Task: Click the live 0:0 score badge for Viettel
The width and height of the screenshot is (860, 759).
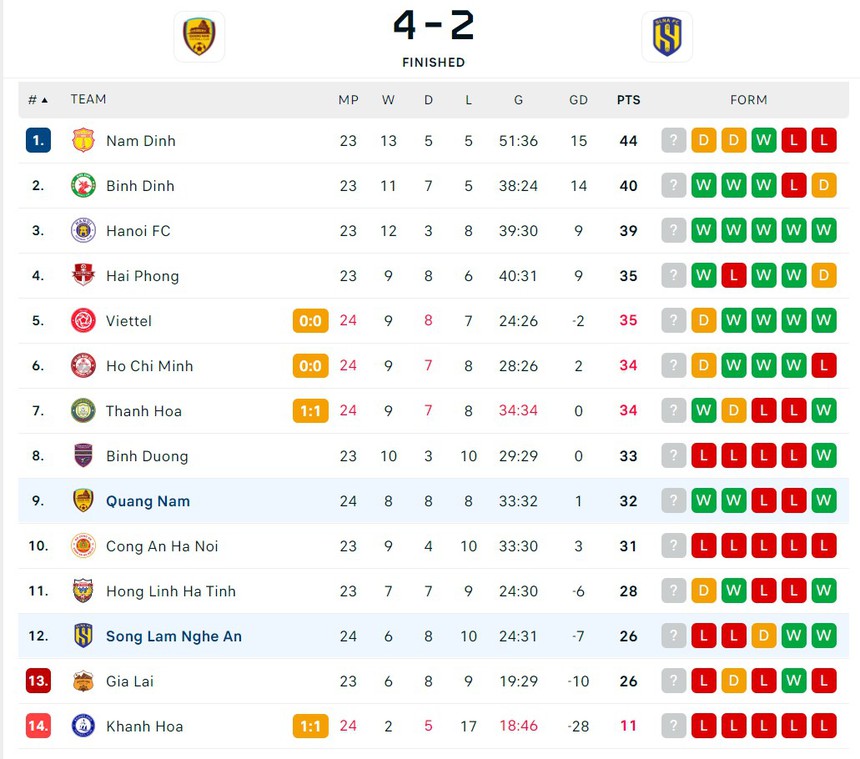Action: click(310, 321)
